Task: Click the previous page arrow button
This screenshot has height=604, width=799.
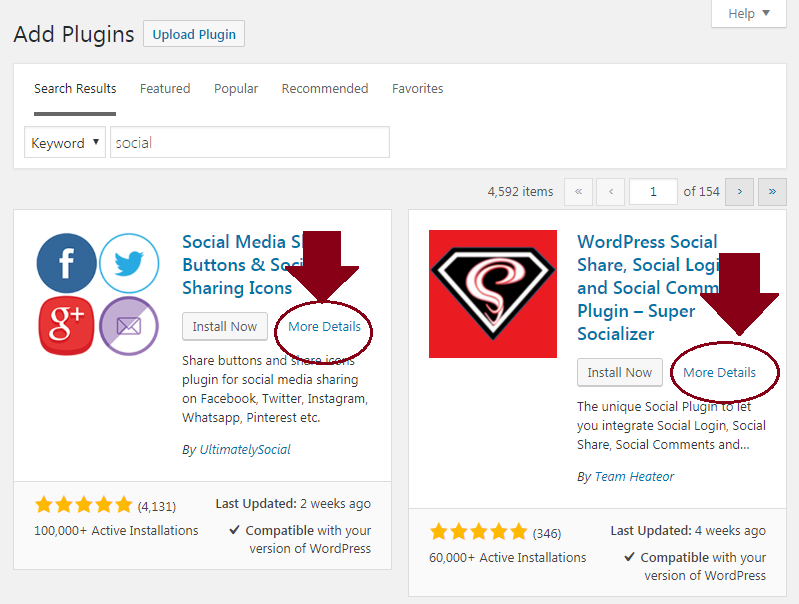Action: click(610, 191)
